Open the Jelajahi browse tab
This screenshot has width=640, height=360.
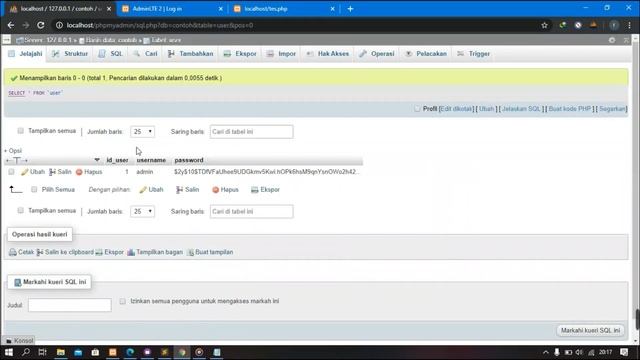[25, 54]
